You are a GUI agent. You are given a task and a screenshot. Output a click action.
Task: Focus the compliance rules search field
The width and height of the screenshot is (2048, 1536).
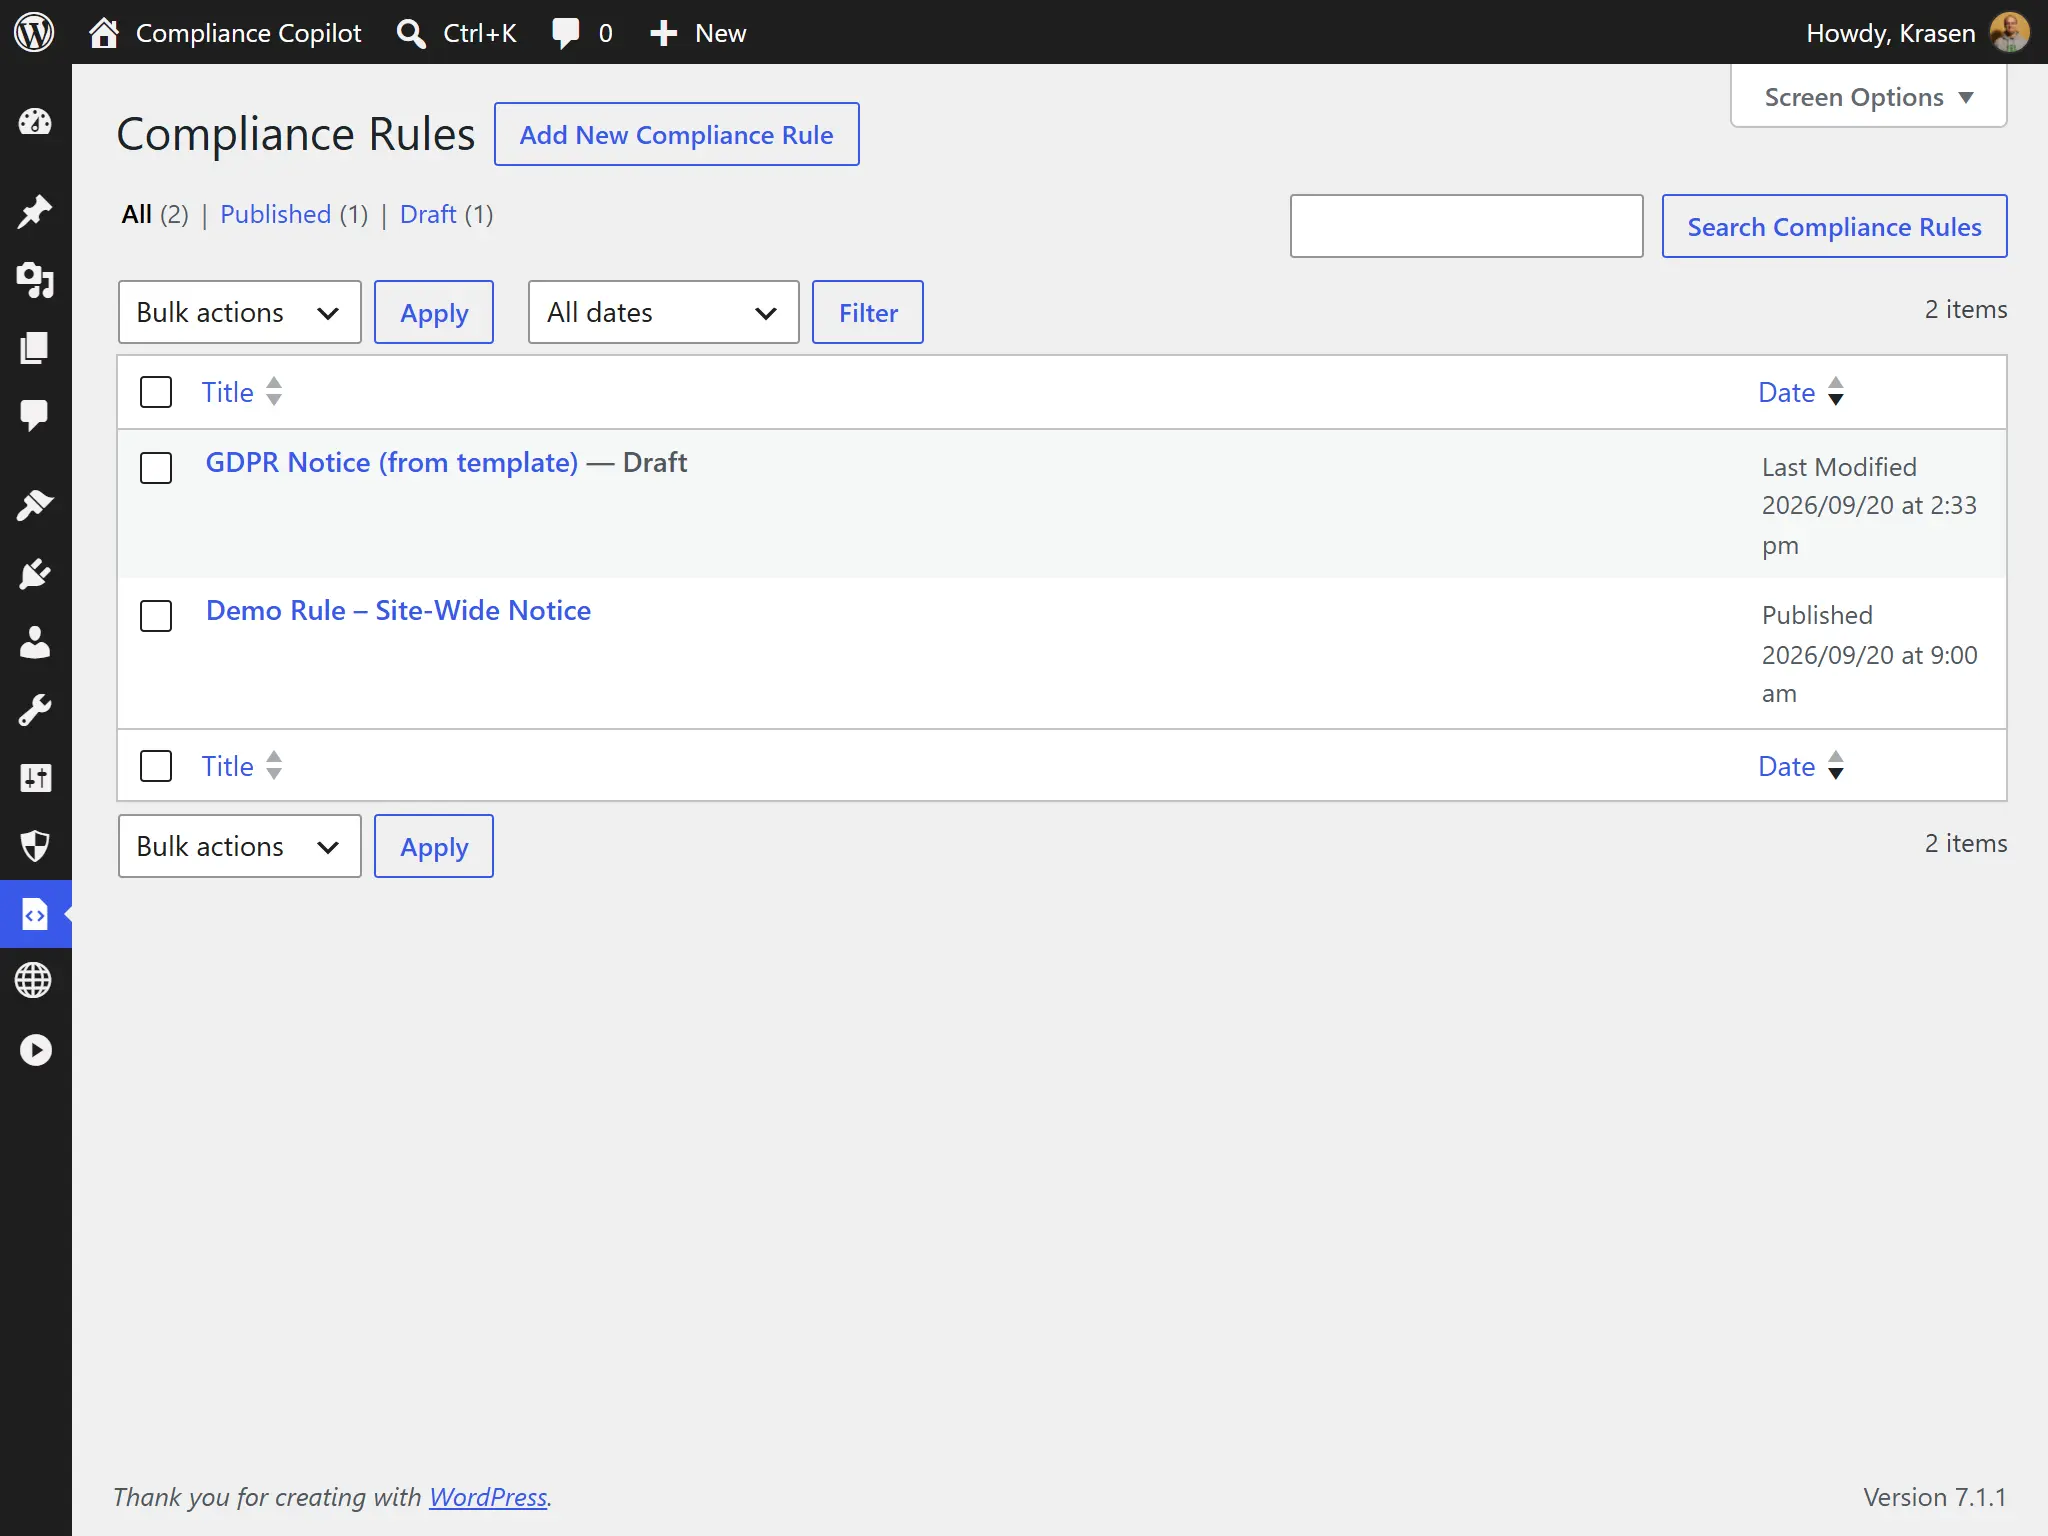[1466, 226]
